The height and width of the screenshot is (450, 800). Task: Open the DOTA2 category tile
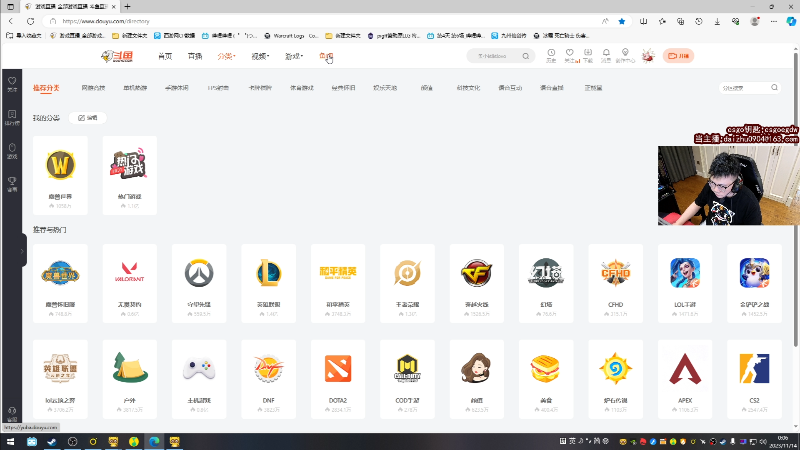click(x=338, y=379)
